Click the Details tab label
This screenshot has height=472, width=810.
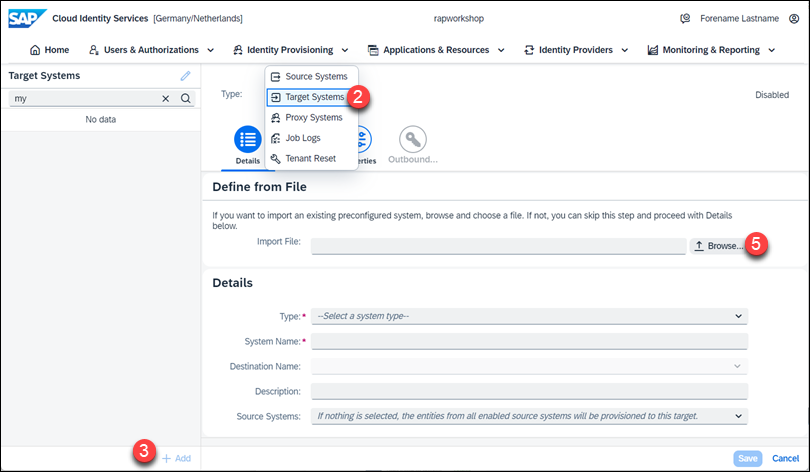(x=248, y=161)
